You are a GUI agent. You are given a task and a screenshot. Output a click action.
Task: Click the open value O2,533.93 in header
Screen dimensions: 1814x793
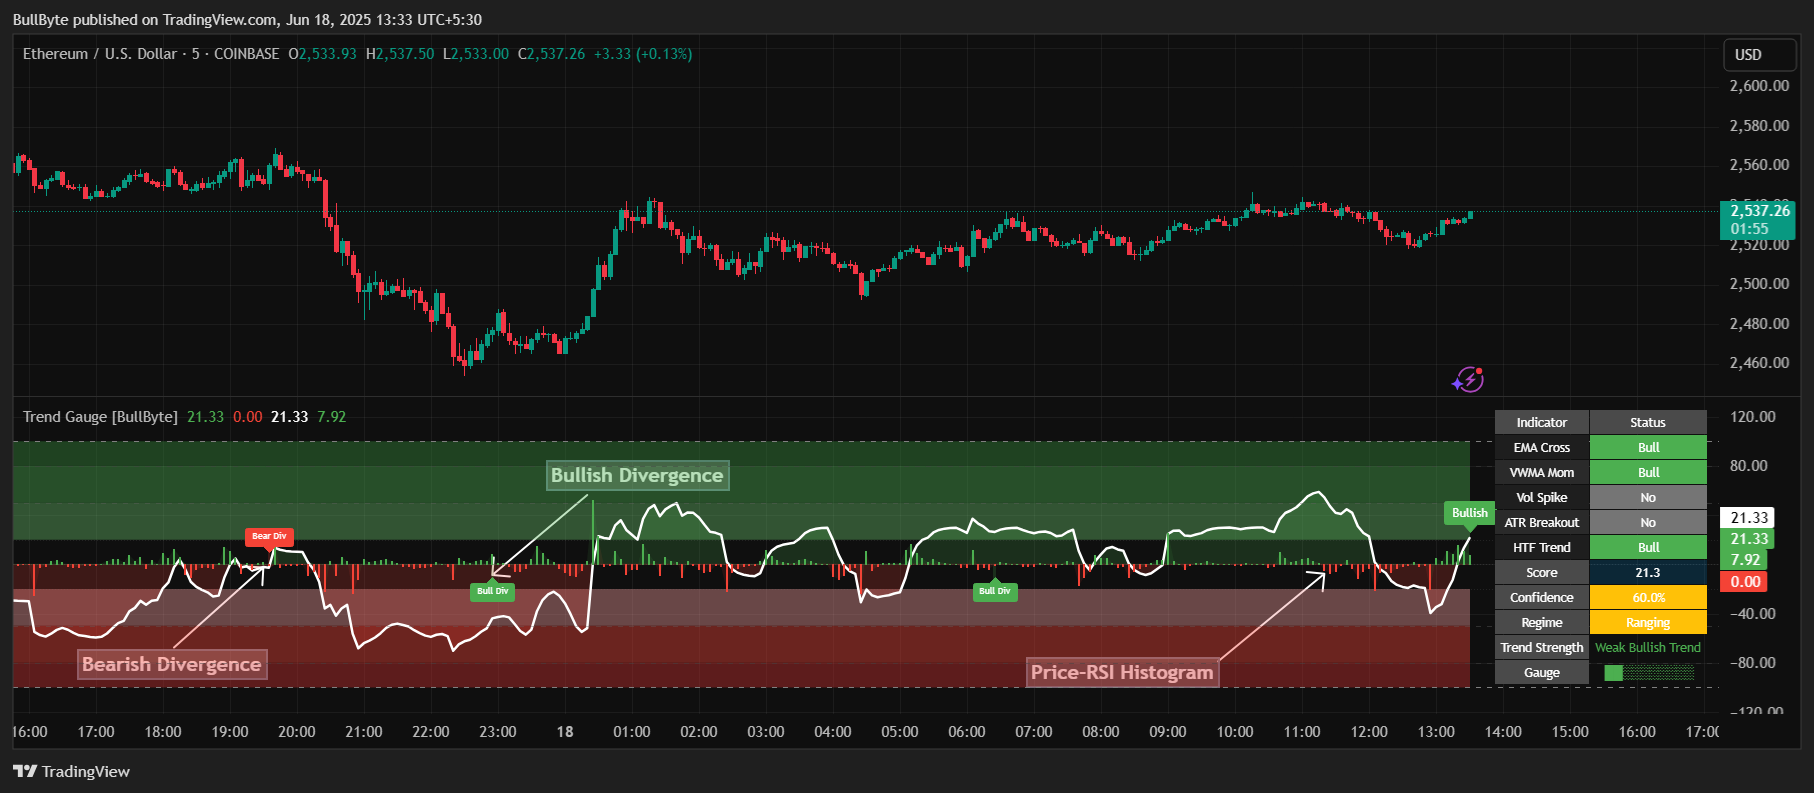click(x=322, y=54)
